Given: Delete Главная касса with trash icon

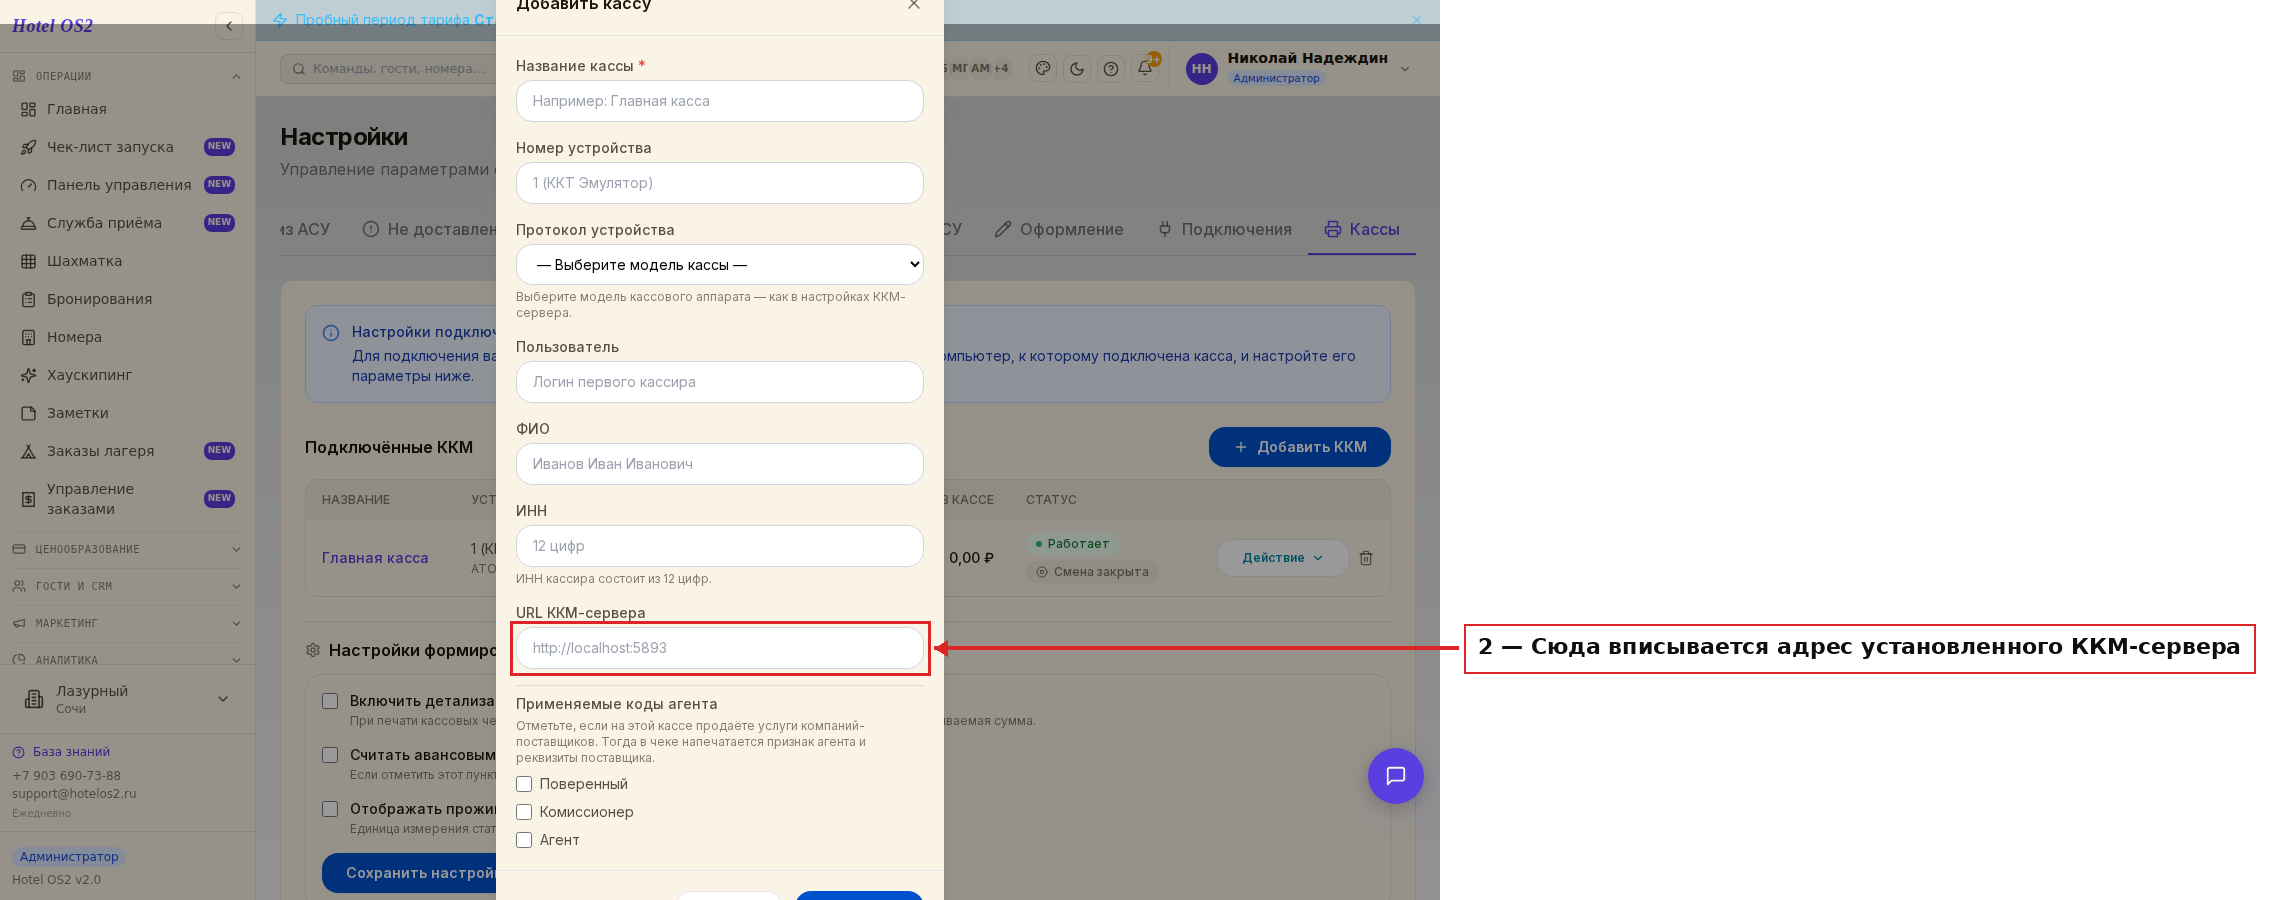Looking at the screenshot, I should point(1366,558).
